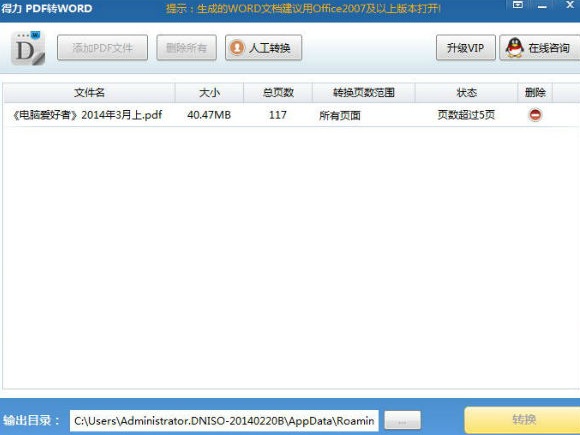The height and width of the screenshot is (435, 580).
Task: Click the D application logo icon
Action: click(x=28, y=48)
